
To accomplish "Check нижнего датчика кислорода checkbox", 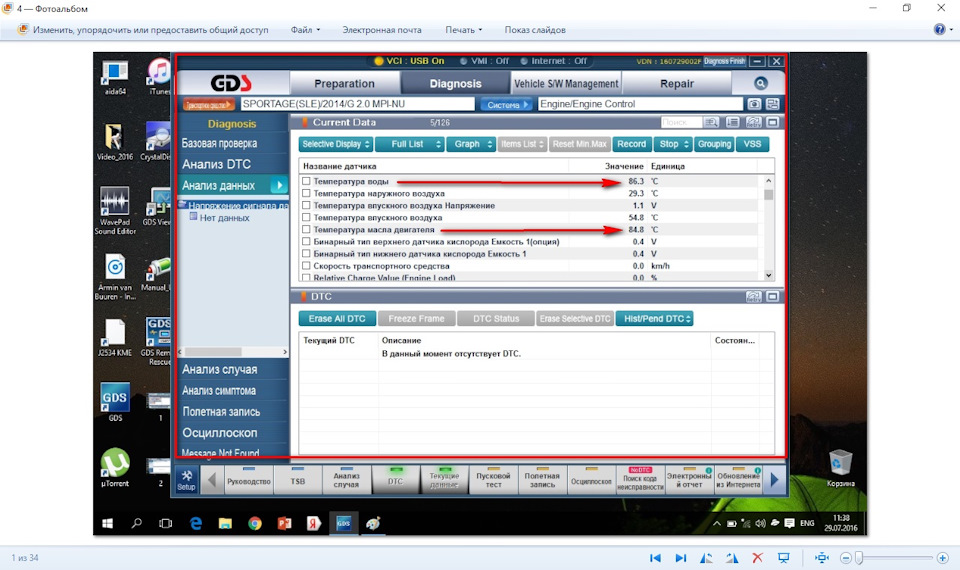I will (x=306, y=253).
